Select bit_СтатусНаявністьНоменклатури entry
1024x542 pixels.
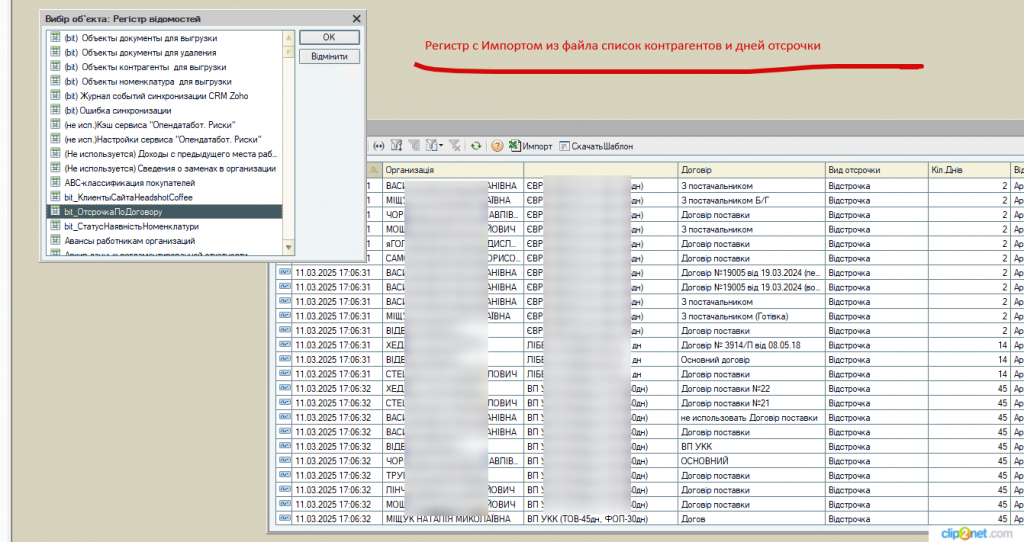pyautogui.click(x=165, y=226)
